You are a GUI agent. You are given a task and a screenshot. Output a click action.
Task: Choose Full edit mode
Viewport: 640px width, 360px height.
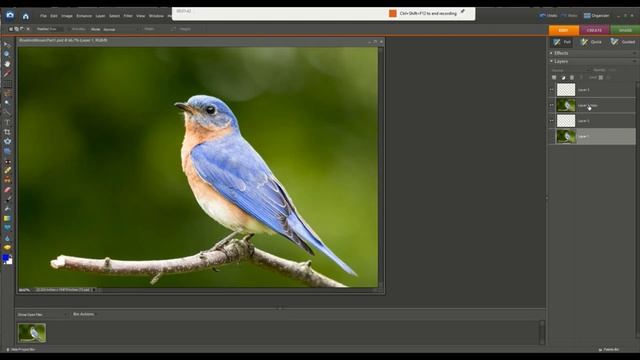point(562,42)
